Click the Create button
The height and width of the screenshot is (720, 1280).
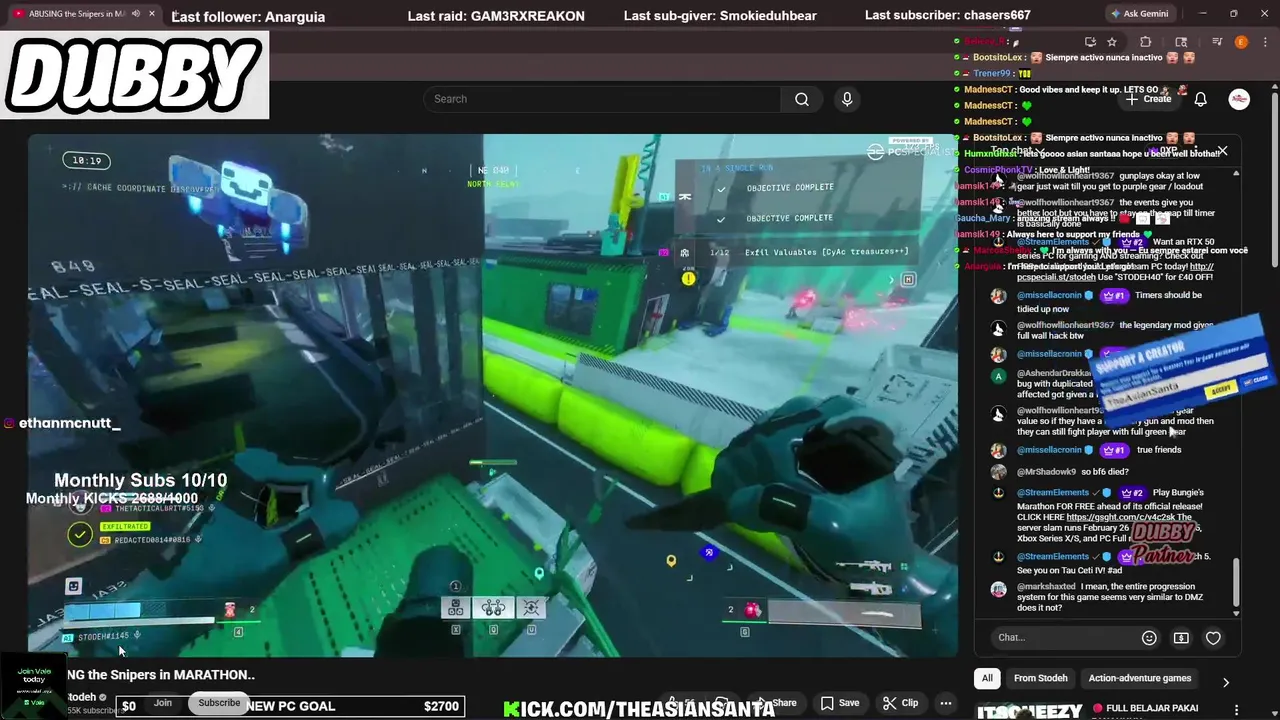click(1148, 99)
